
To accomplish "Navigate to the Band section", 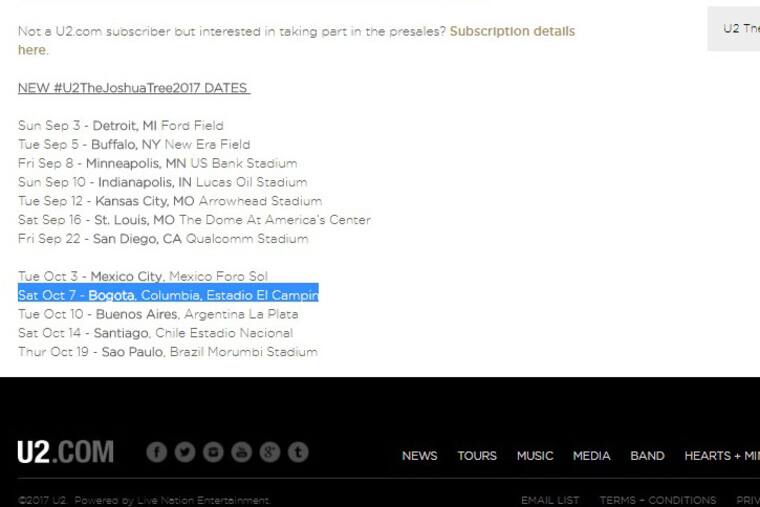I will coord(647,456).
